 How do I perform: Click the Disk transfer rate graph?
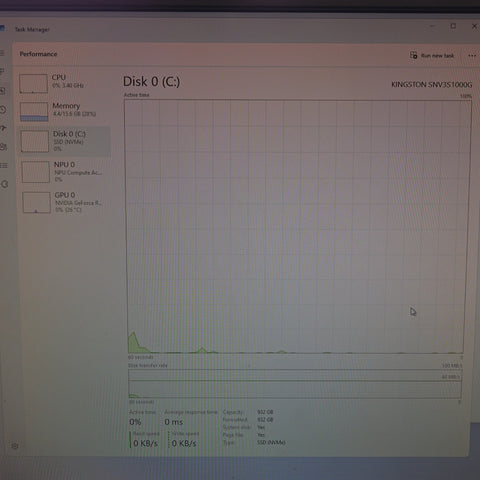295,384
